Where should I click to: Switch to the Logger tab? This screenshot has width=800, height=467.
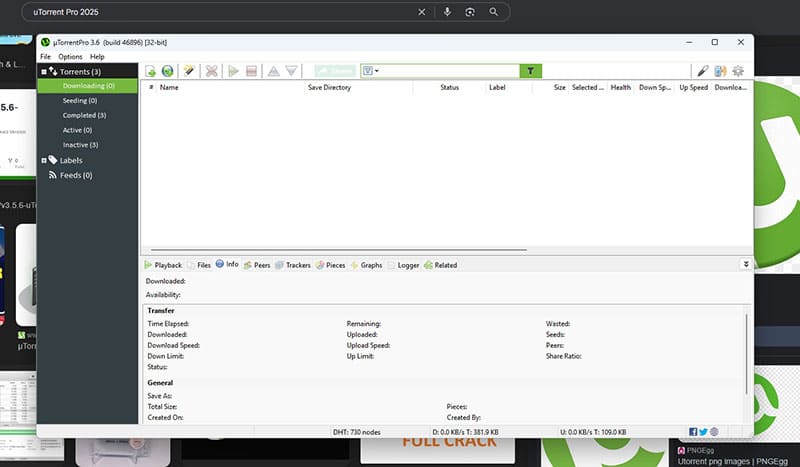pyautogui.click(x=403, y=265)
